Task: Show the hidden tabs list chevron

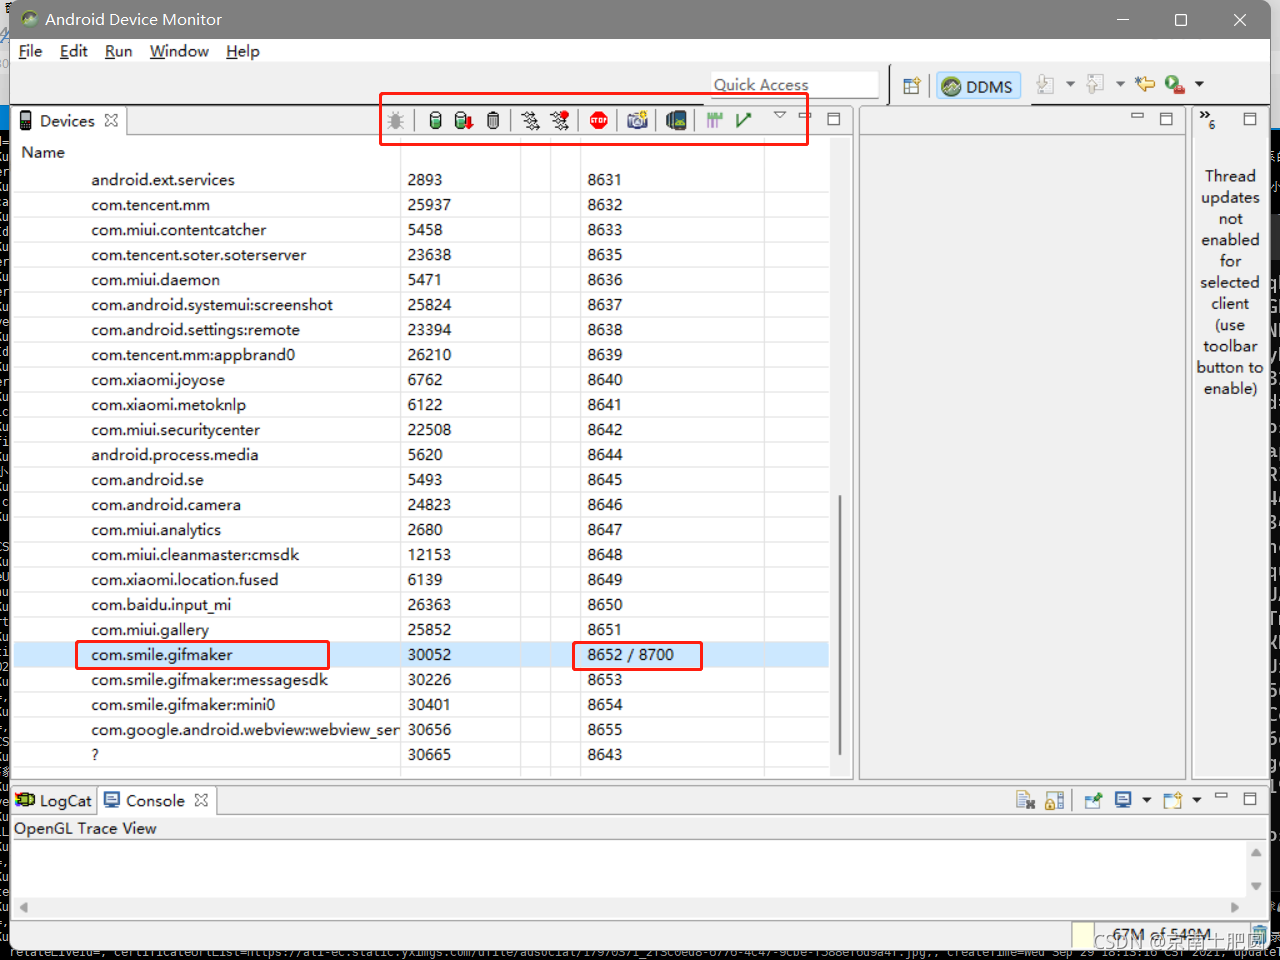Action: point(1208,119)
